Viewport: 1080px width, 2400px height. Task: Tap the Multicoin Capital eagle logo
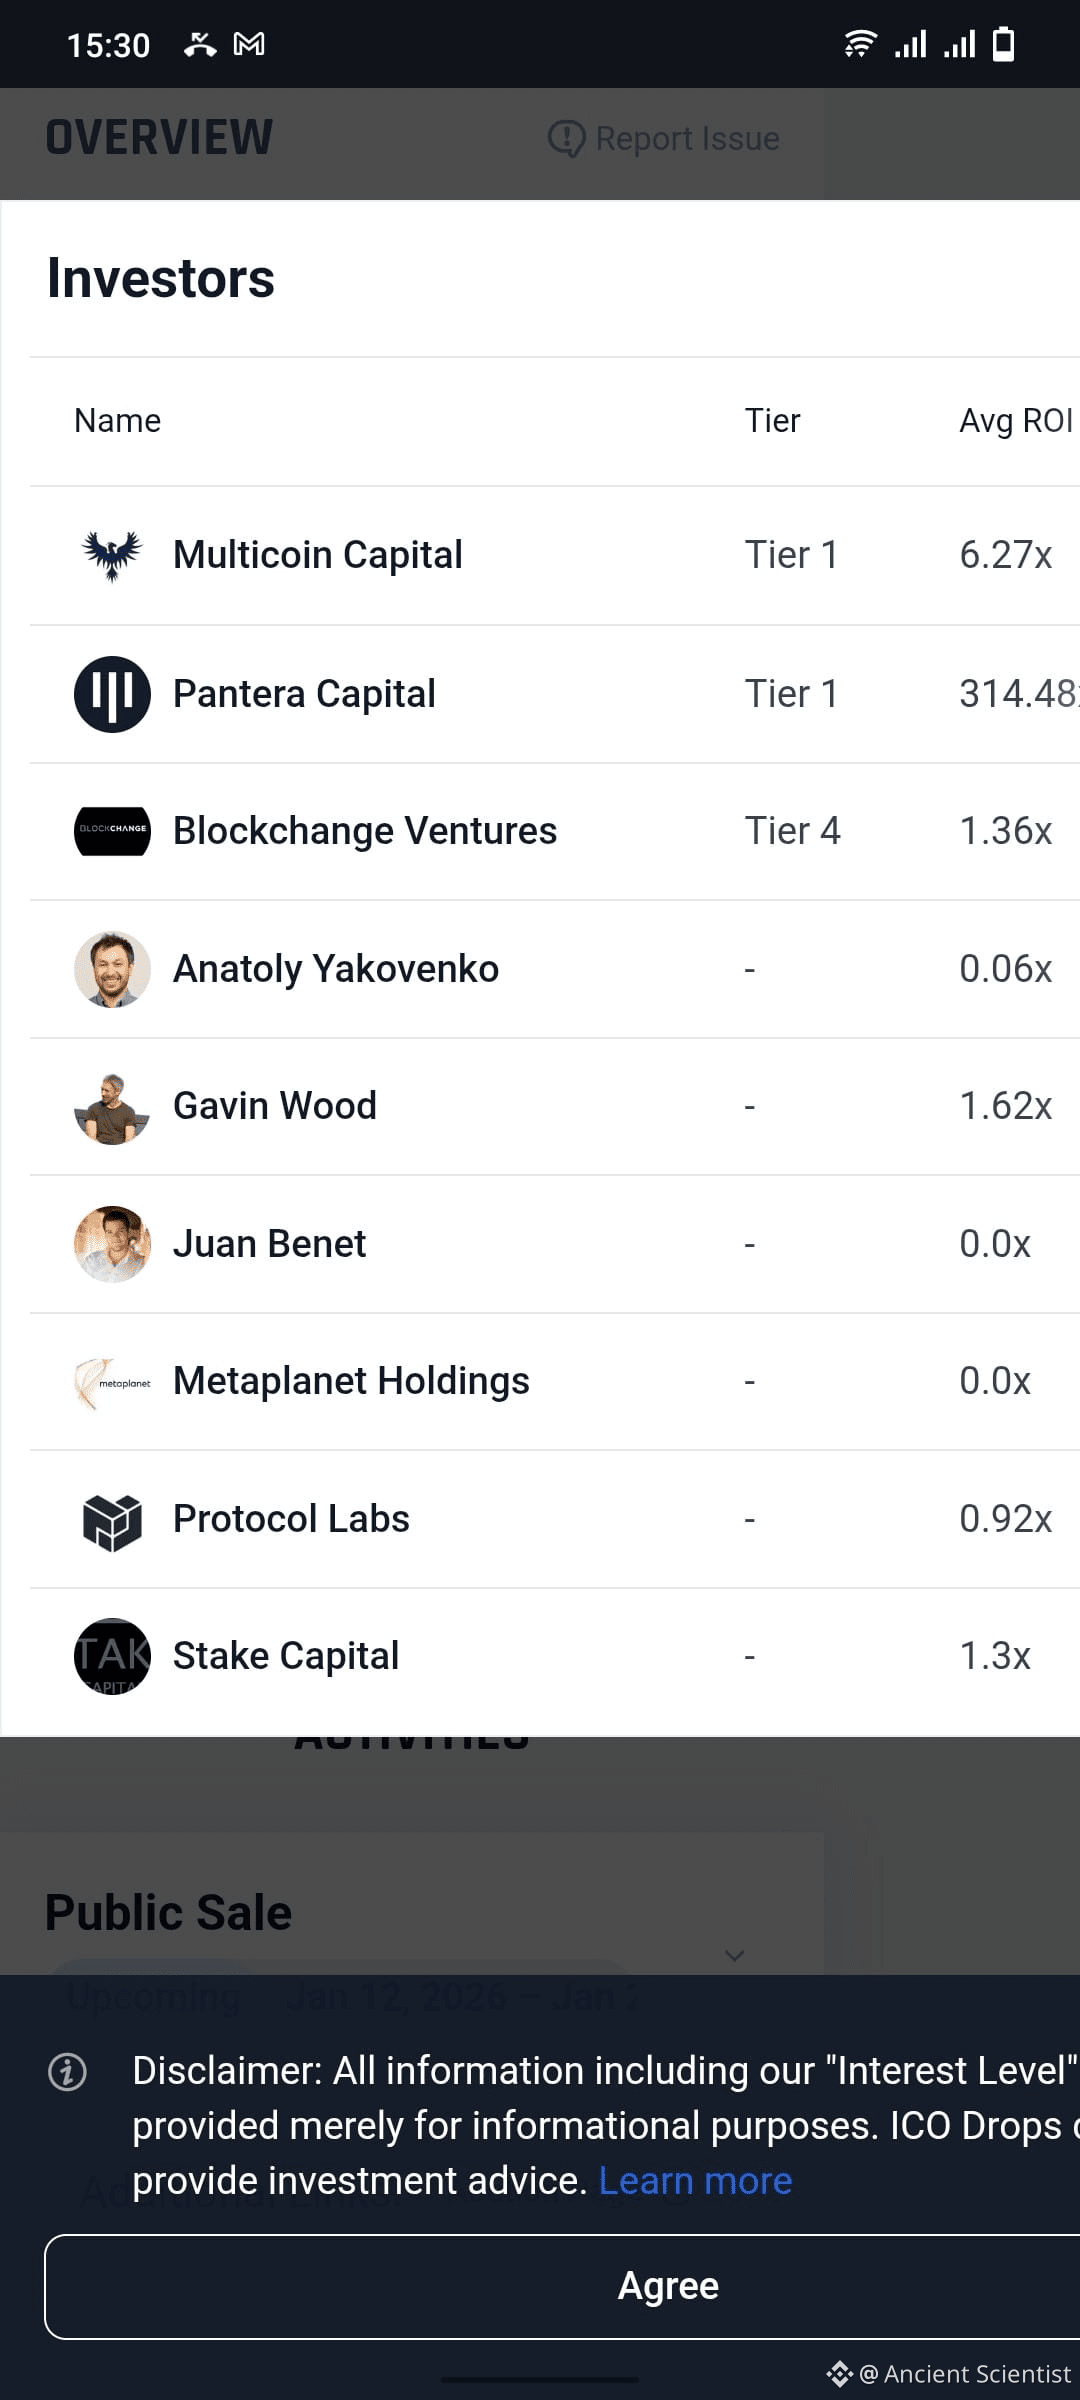(112, 555)
